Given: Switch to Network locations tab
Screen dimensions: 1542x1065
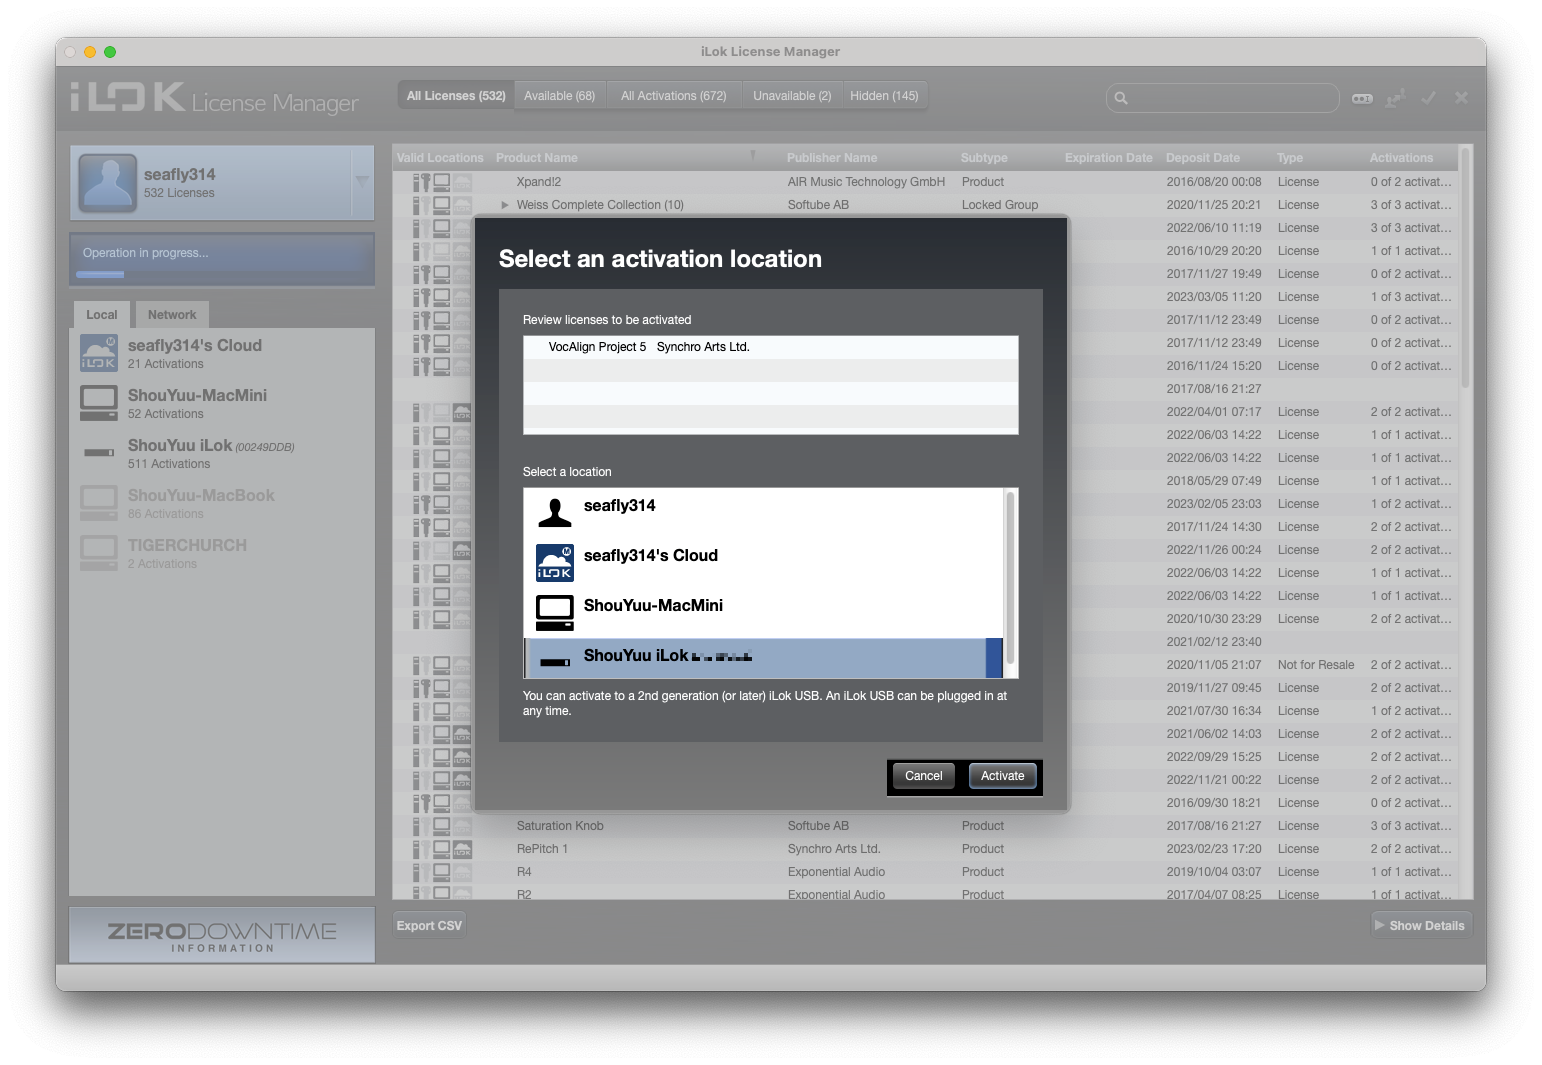Looking at the screenshot, I should pos(172,315).
